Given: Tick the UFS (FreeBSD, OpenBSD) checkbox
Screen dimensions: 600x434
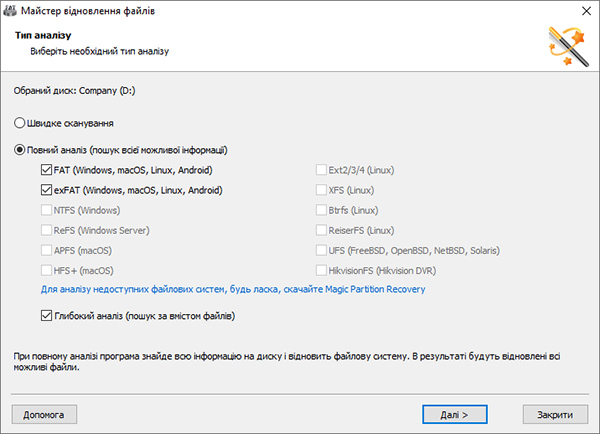Looking at the screenshot, I should pyautogui.click(x=321, y=250).
